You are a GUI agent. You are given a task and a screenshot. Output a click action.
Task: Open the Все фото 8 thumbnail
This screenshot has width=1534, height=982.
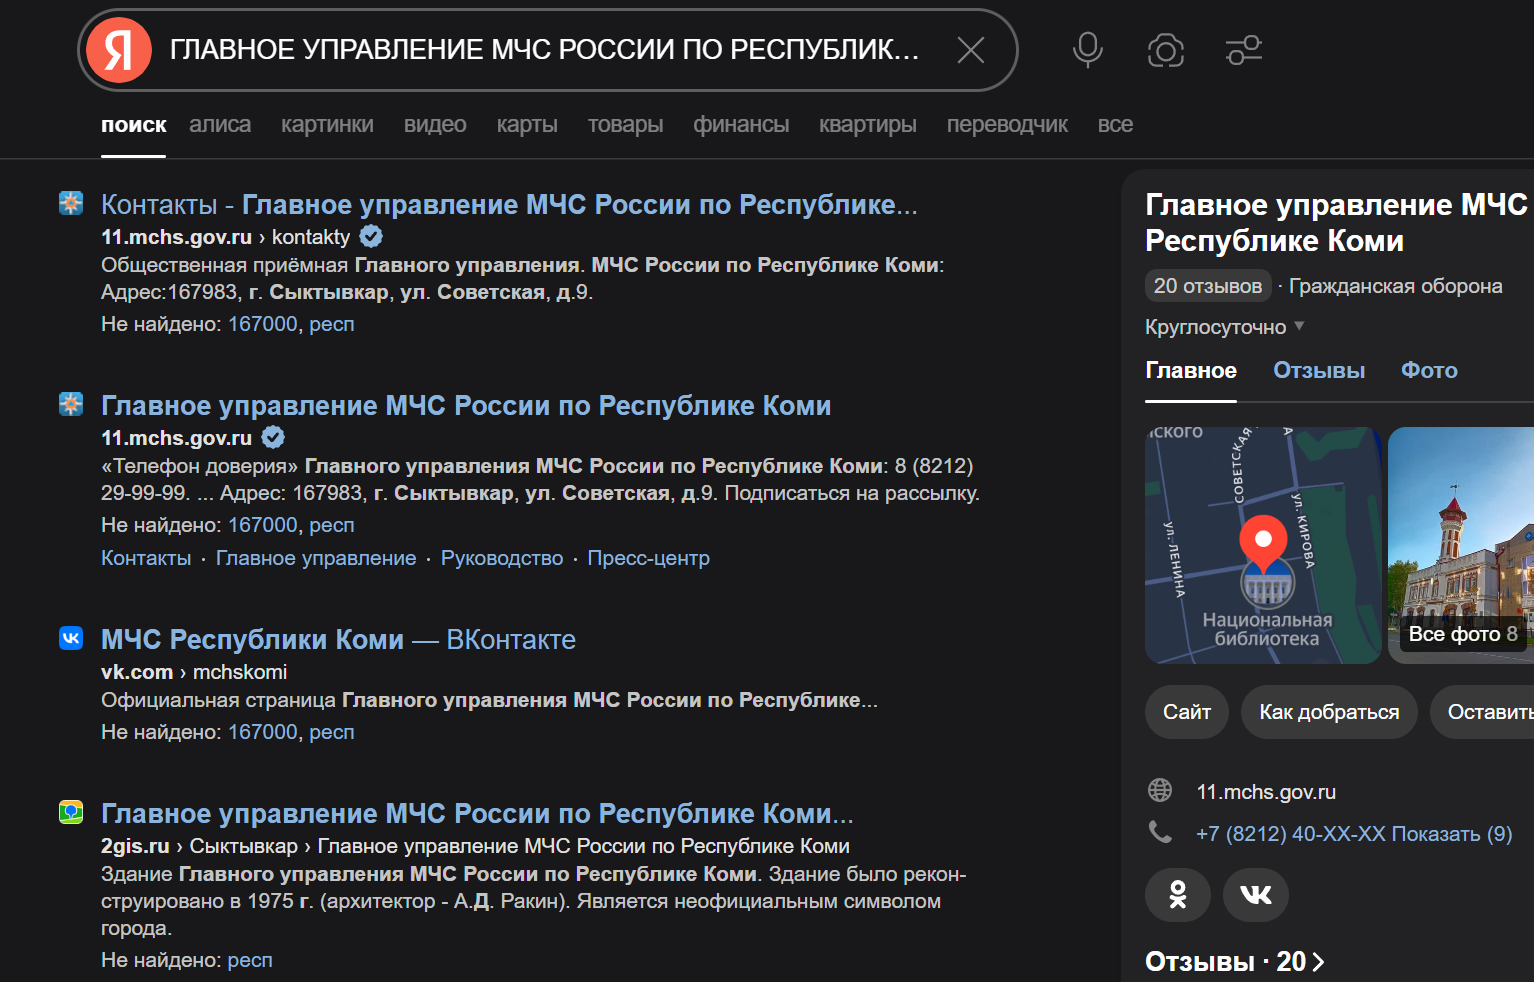[1461, 545]
